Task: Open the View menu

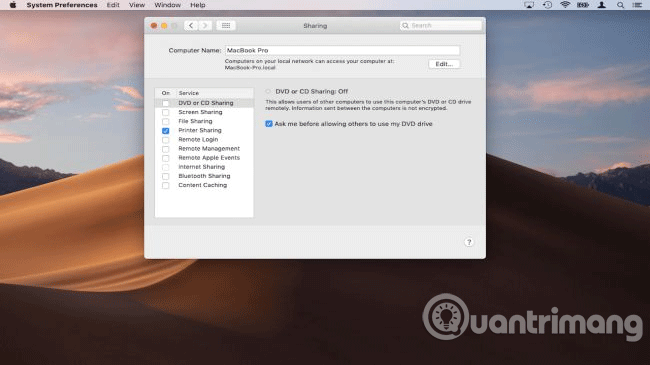Action: (137, 5)
